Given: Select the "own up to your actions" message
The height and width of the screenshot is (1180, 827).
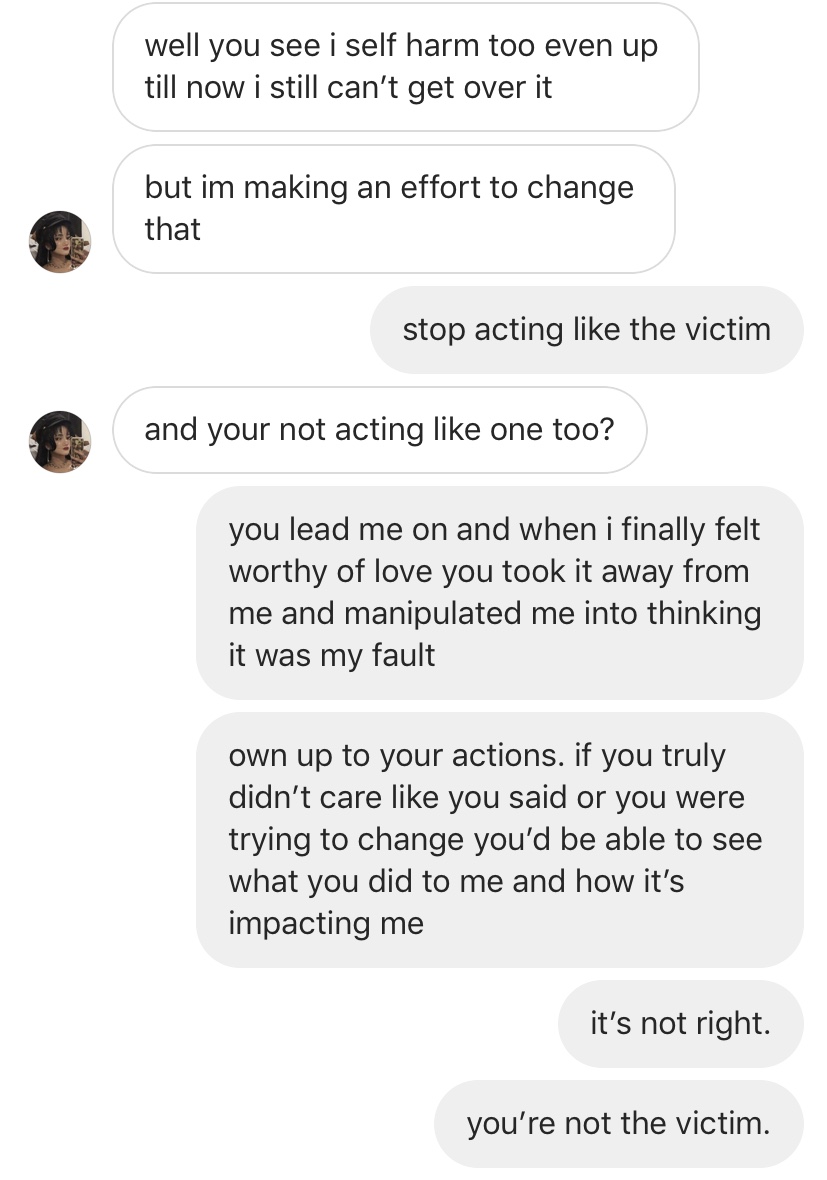Looking at the screenshot, I should 500,839.
